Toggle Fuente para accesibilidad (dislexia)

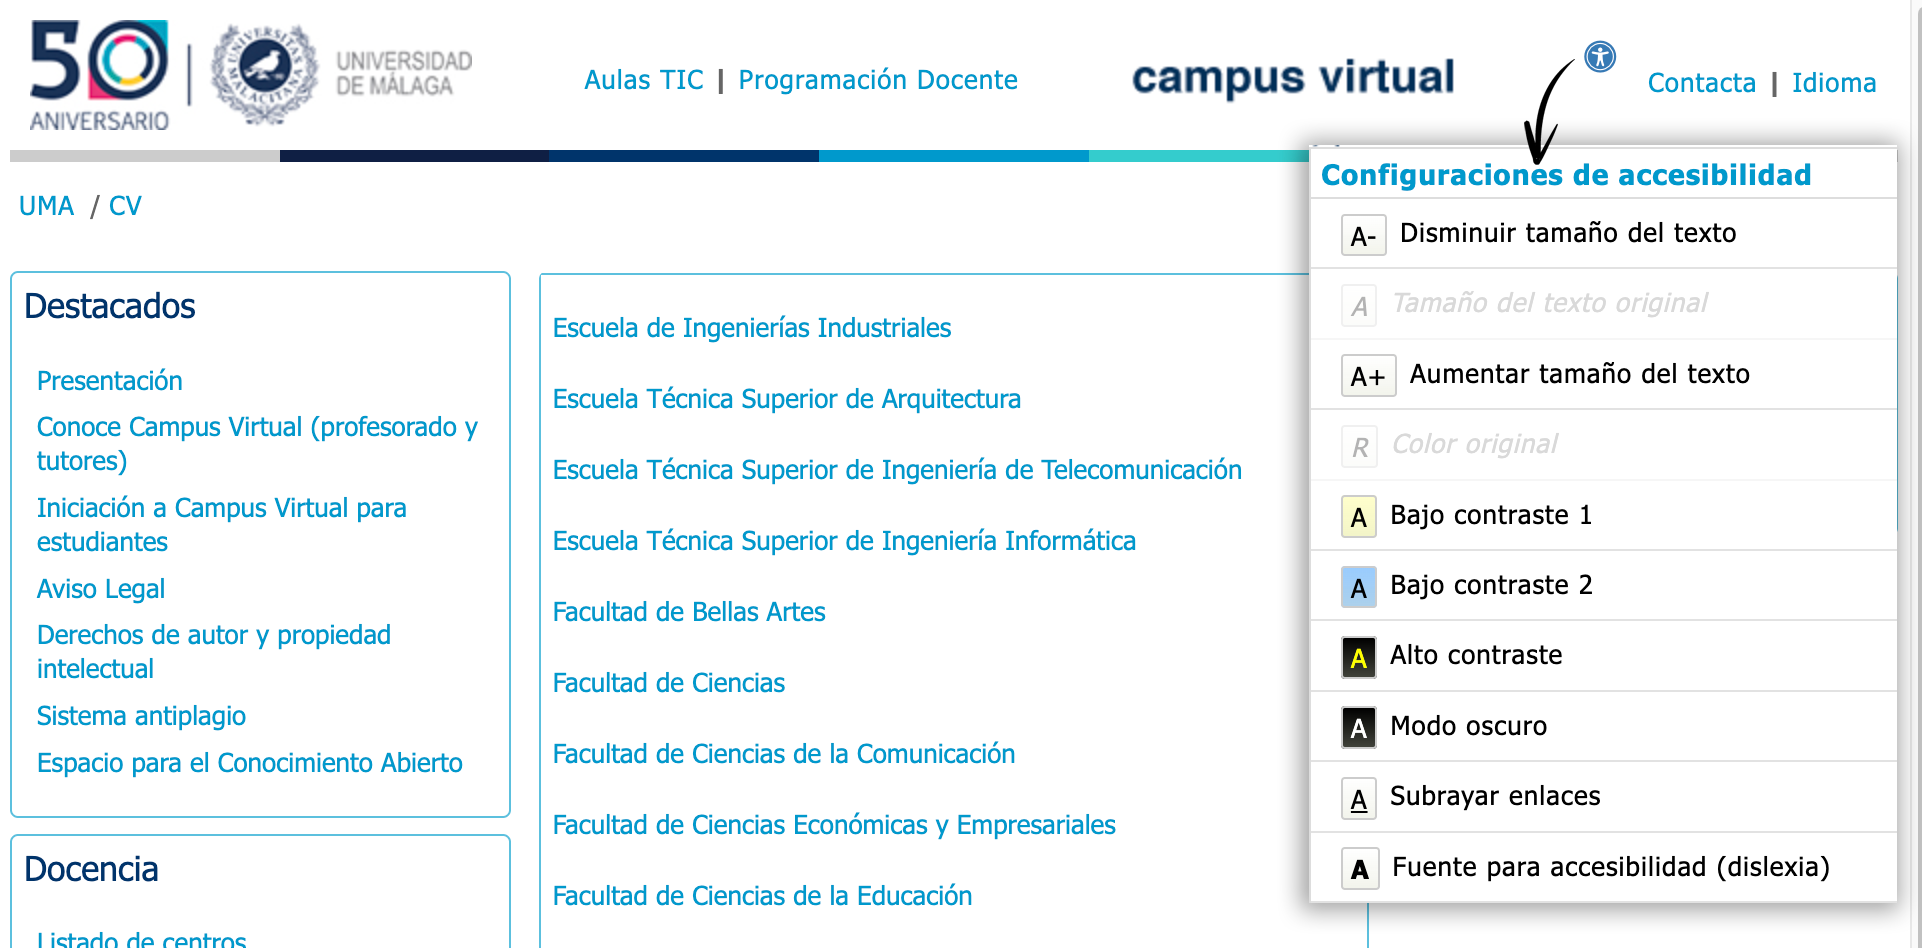click(1585, 868)
